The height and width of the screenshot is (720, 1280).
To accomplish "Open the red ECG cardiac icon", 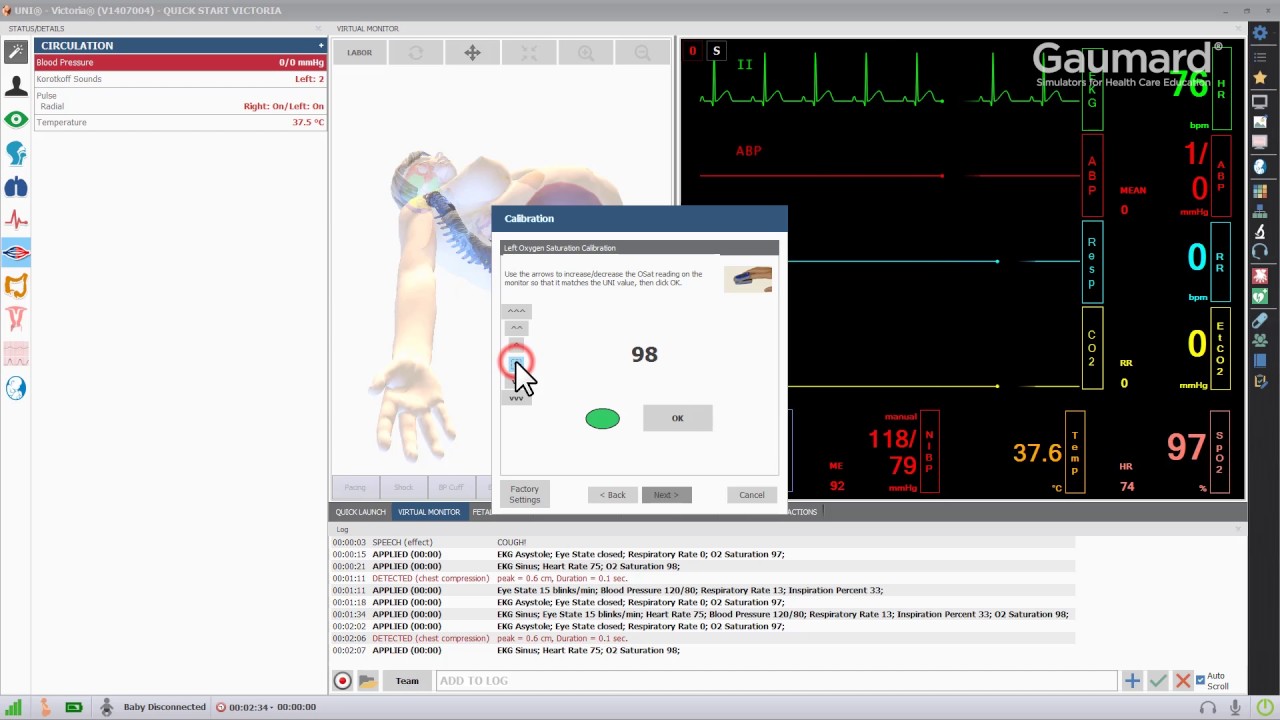I will pyautogui.click(x=16, y=220).
